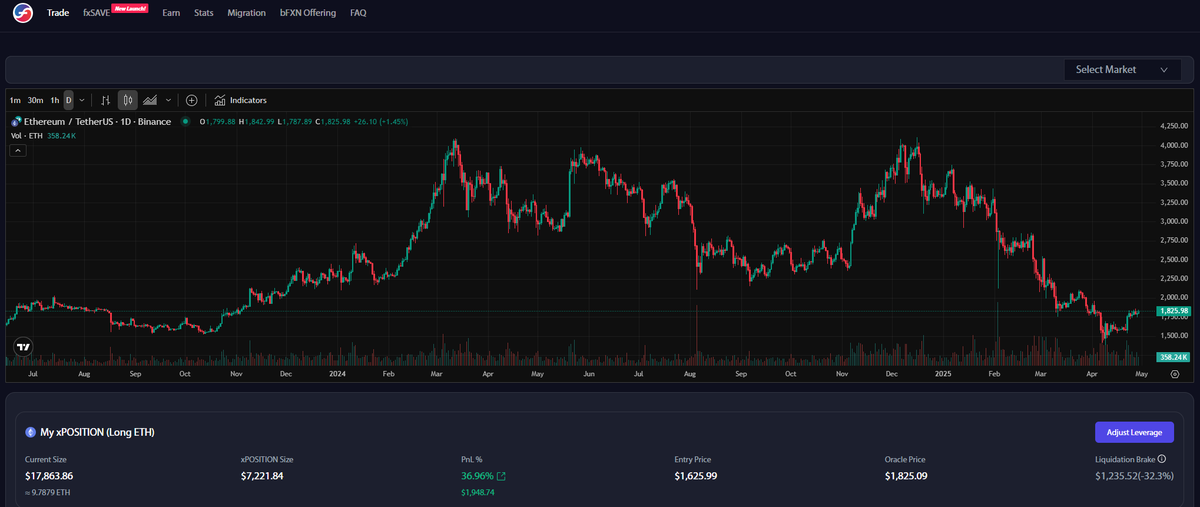Click the compare or add symbol plus icon
Image resolution: width=1200 pixels, height=507 pixels.
[192, 100]
